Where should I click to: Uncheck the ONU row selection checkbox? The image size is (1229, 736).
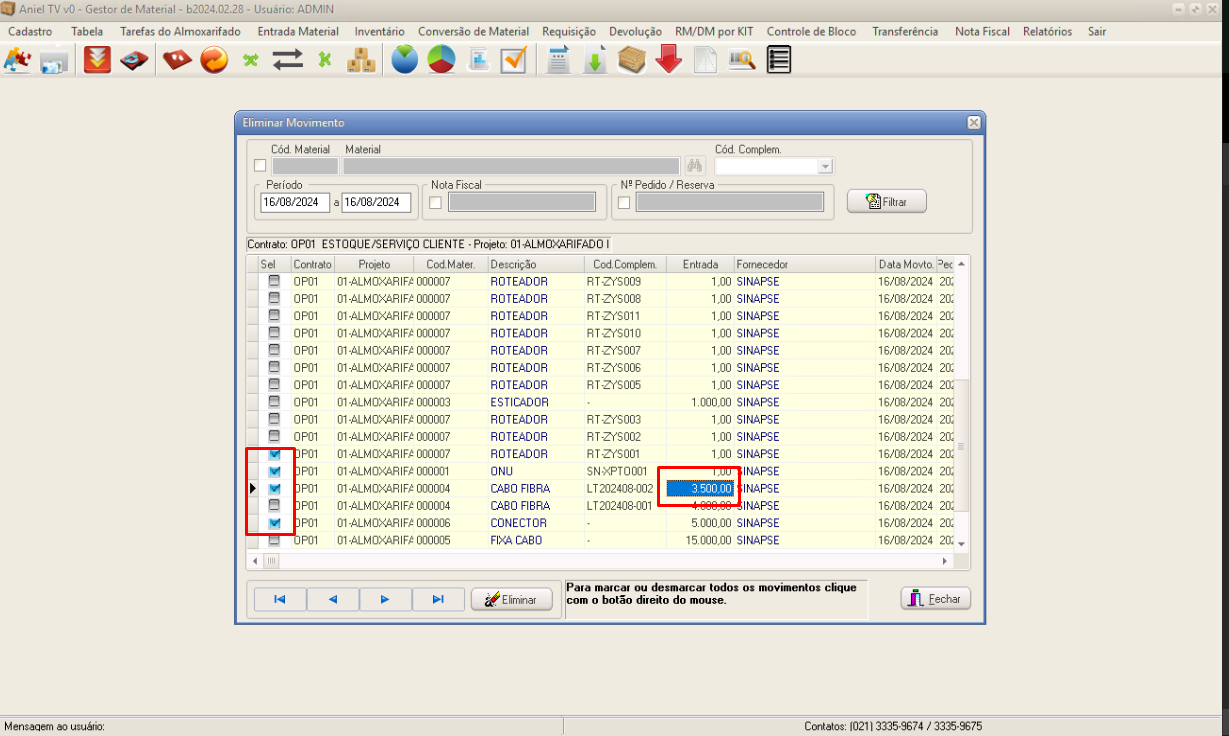click(x=274, y=471)
